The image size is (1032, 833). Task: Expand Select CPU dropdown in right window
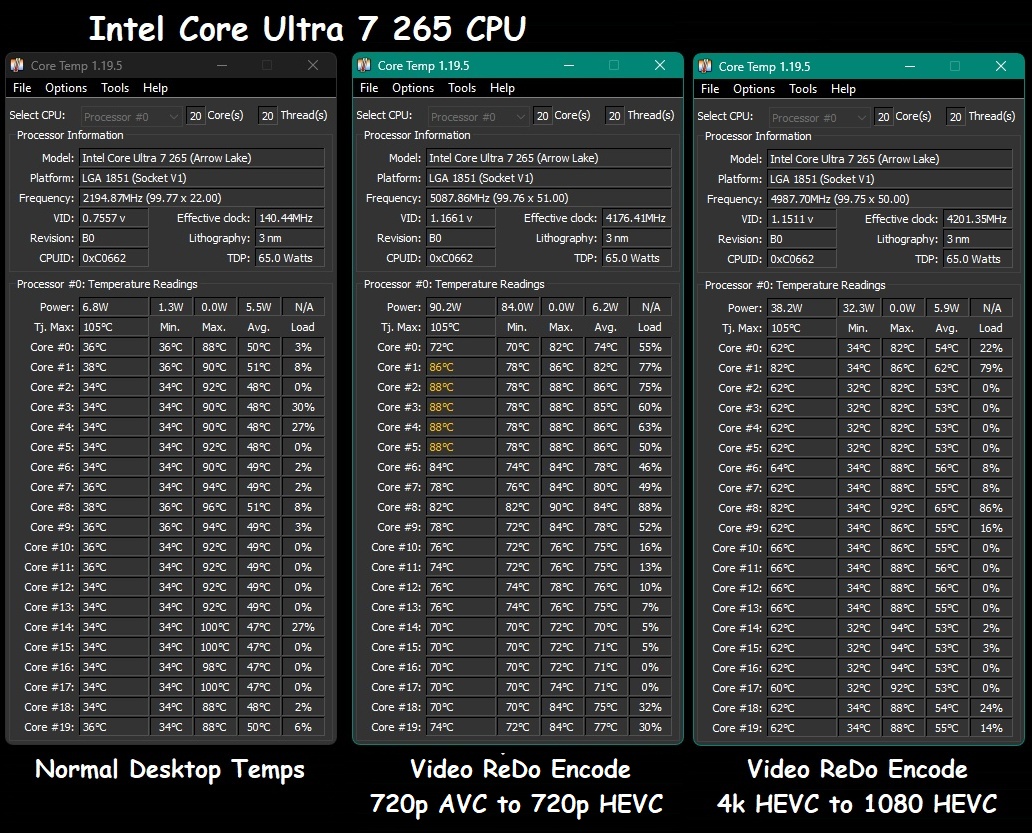tap(819, 118)
